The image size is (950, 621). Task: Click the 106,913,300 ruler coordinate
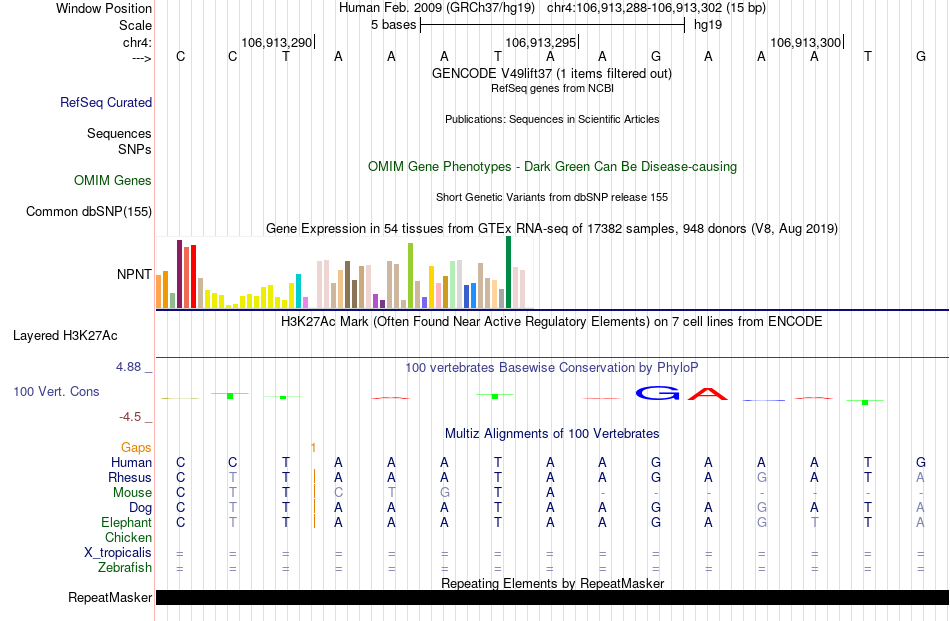(x=805, y=42)
